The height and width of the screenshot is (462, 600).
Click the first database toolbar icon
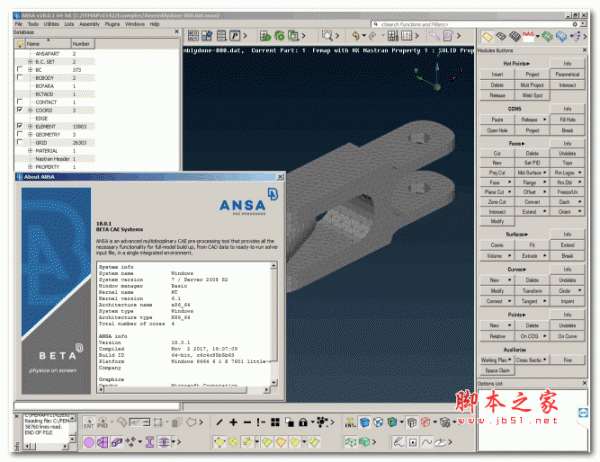pyautogui.click(x=193, y=36)
